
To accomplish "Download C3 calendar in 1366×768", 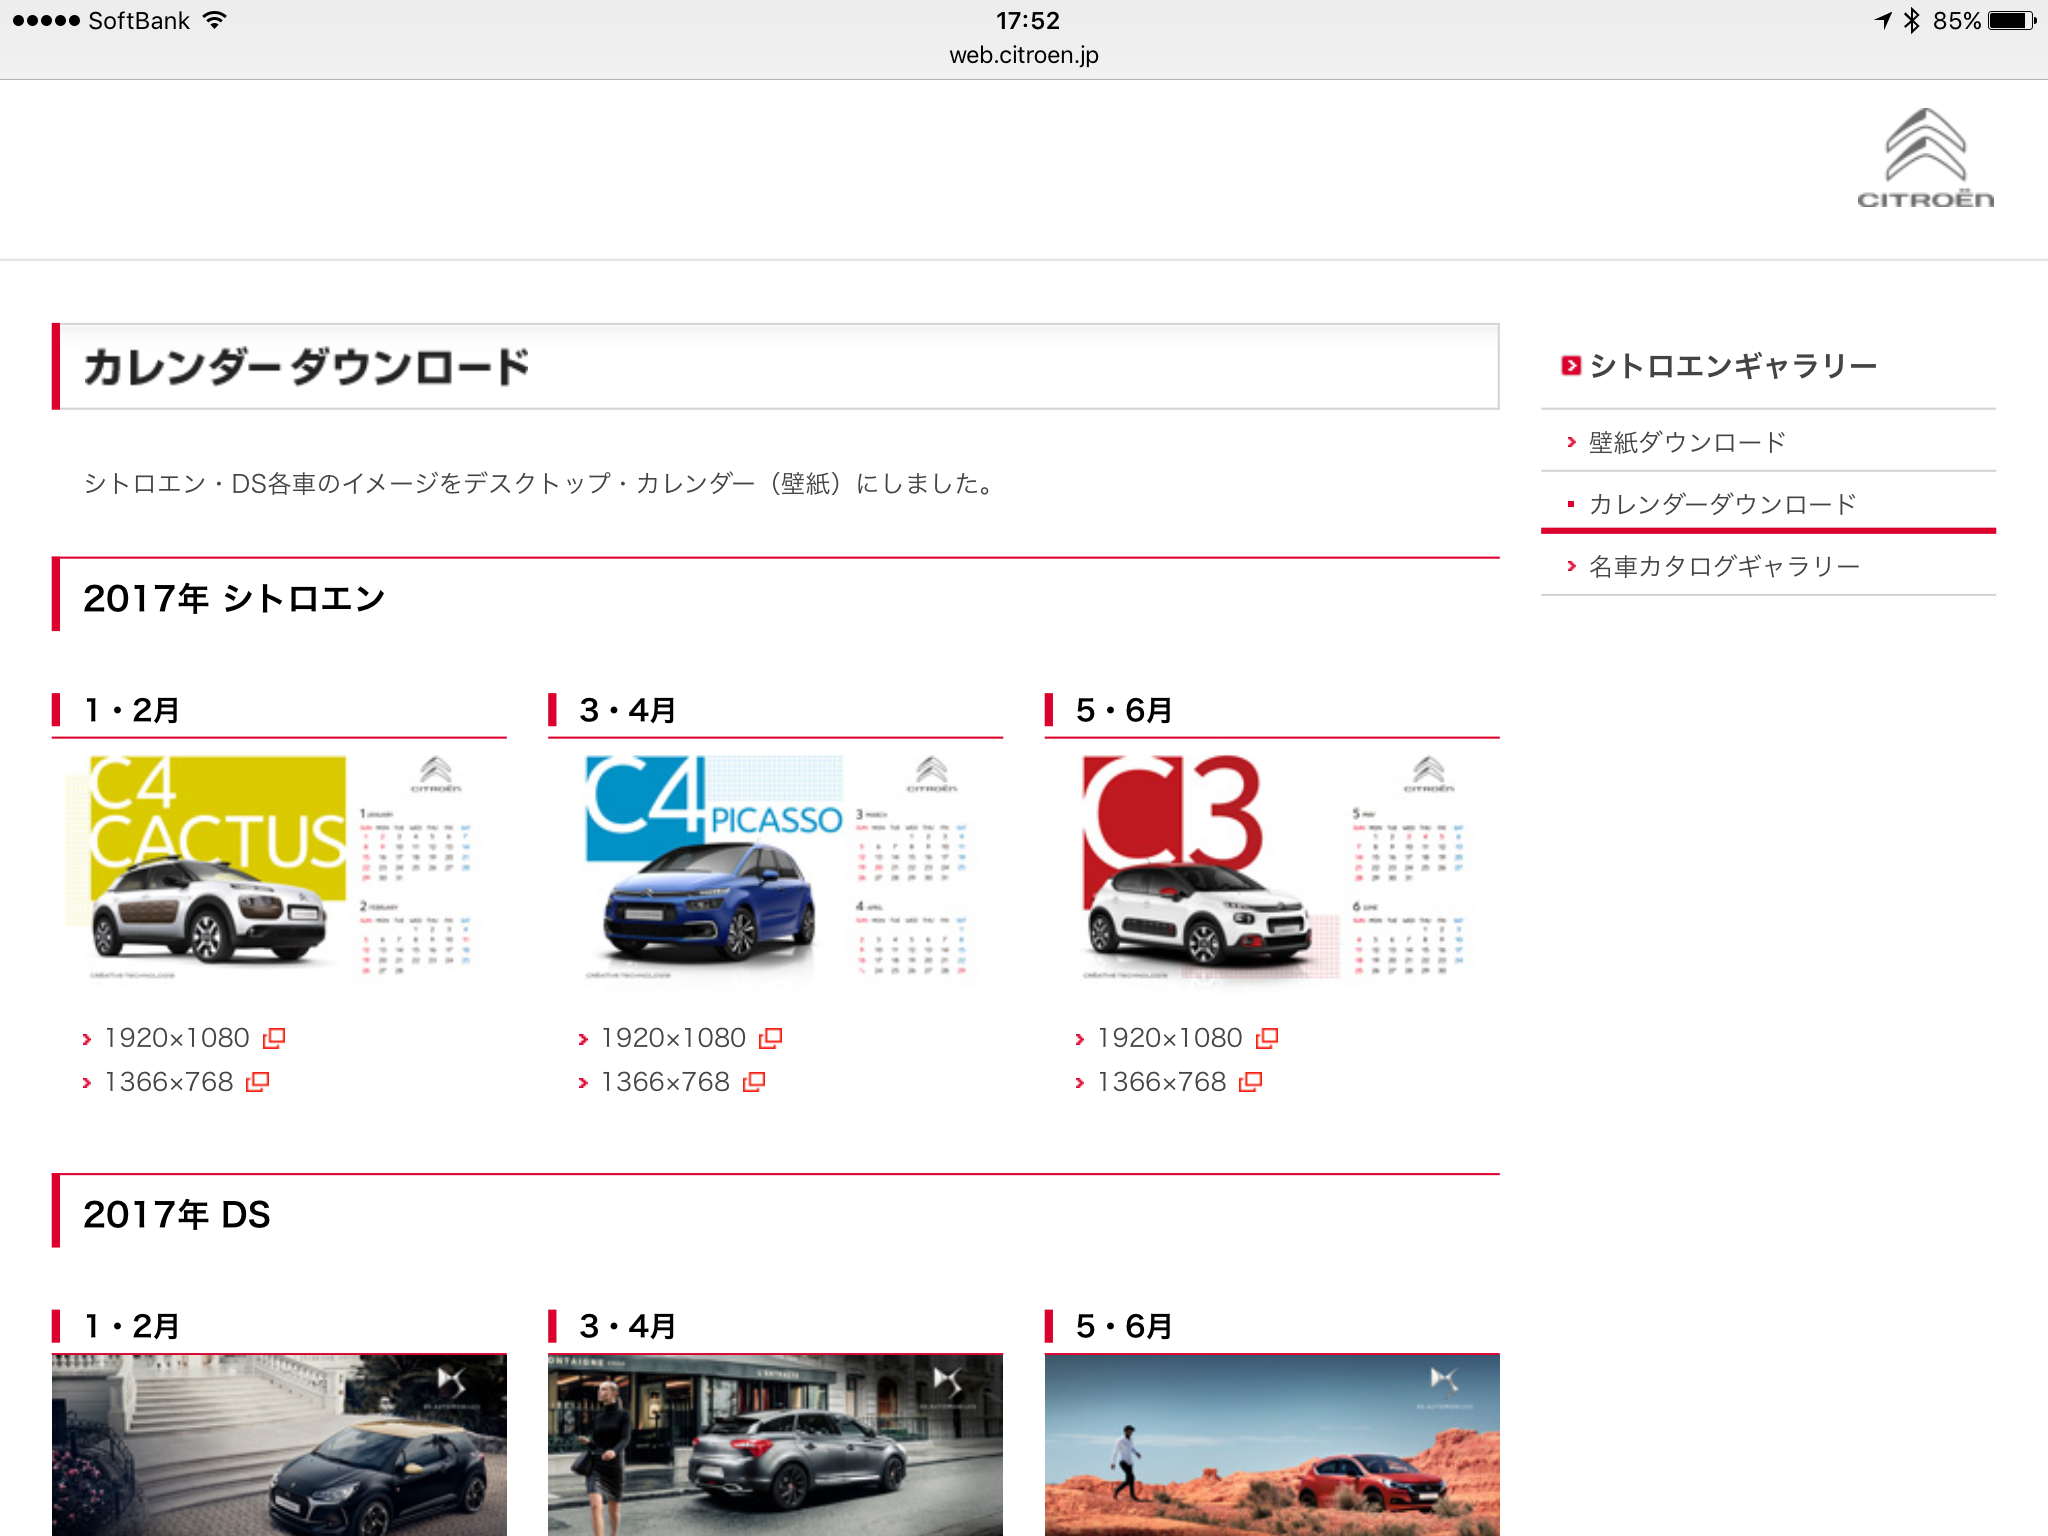I will click(x=1162, y=1082).
